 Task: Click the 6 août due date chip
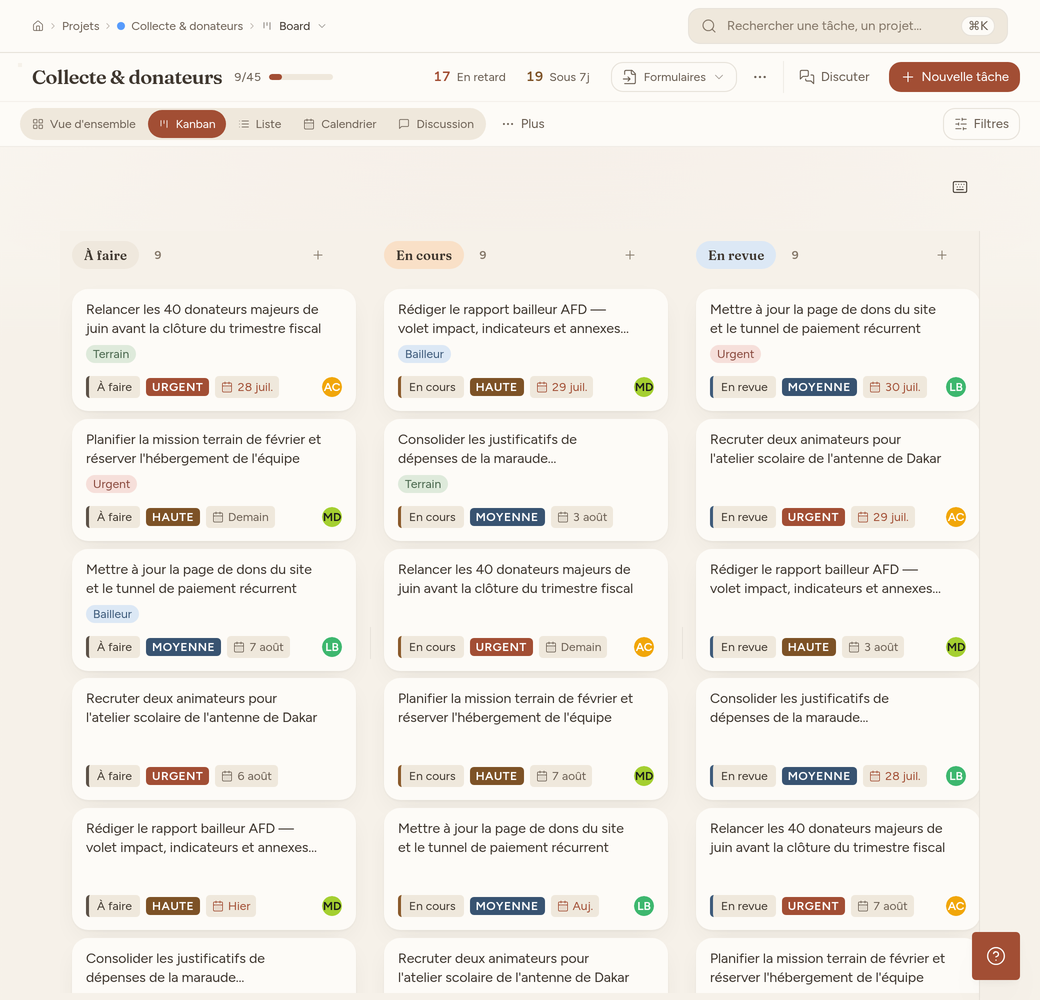tap(246, 776)
